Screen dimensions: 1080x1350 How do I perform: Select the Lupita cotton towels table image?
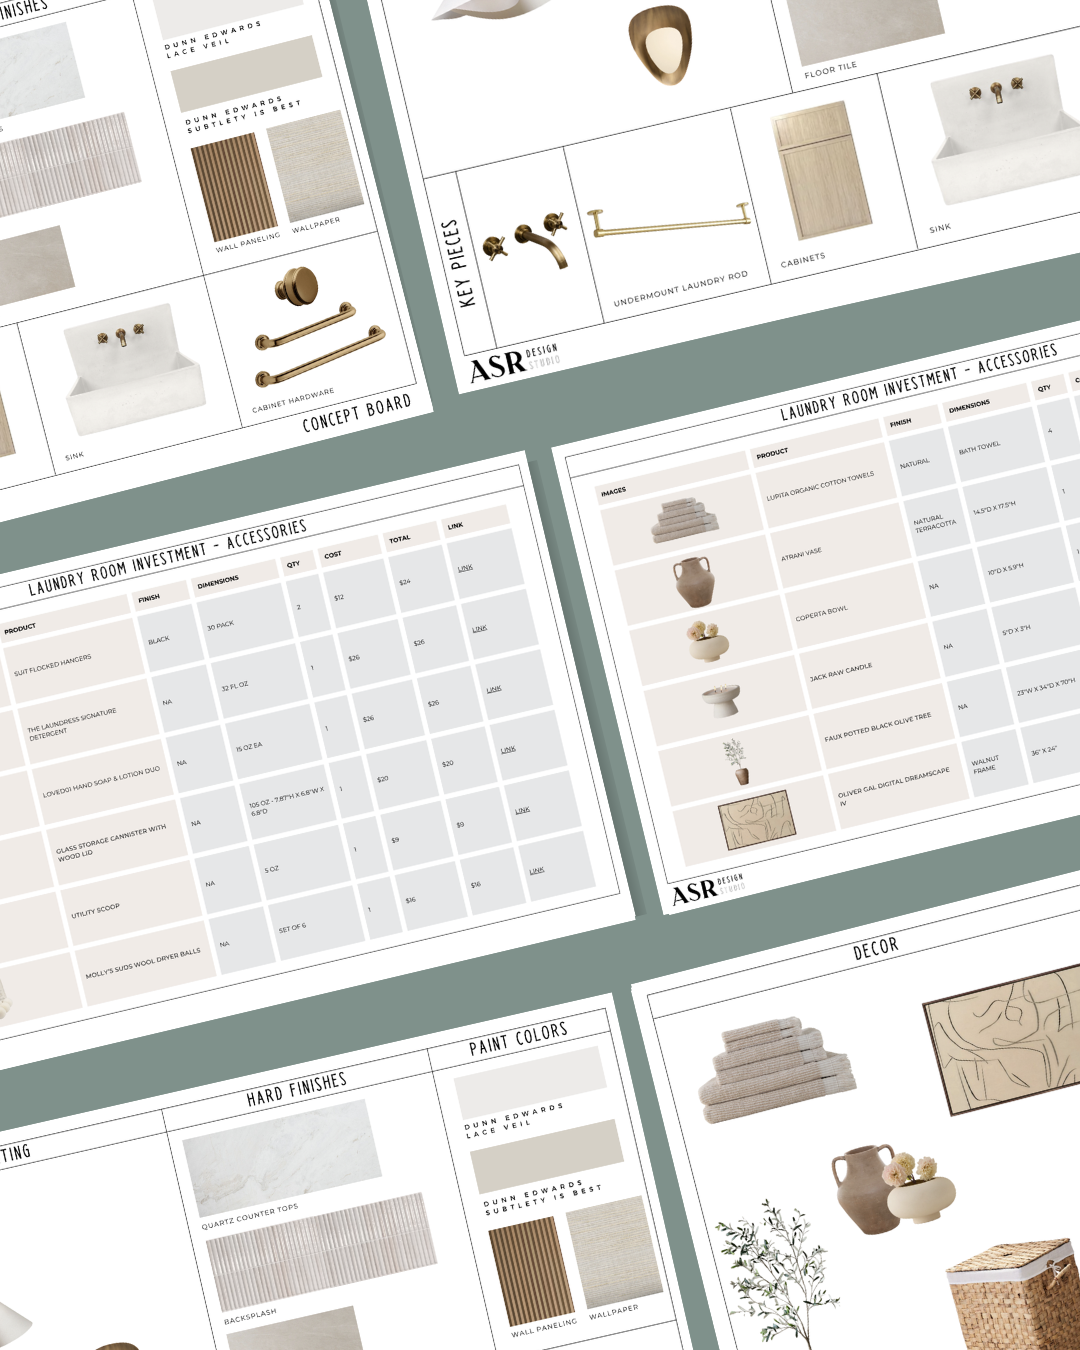click(x=685, y=520)
